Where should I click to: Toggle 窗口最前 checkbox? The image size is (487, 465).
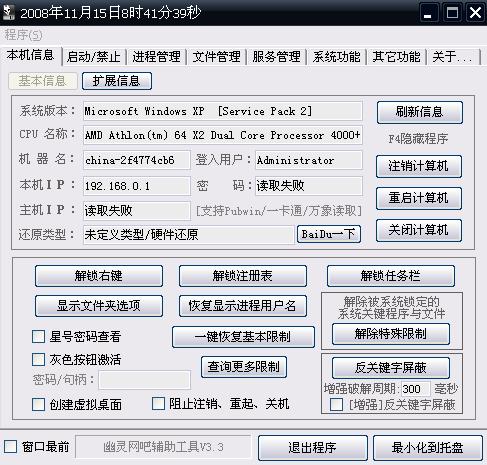(x=10, y=447)
